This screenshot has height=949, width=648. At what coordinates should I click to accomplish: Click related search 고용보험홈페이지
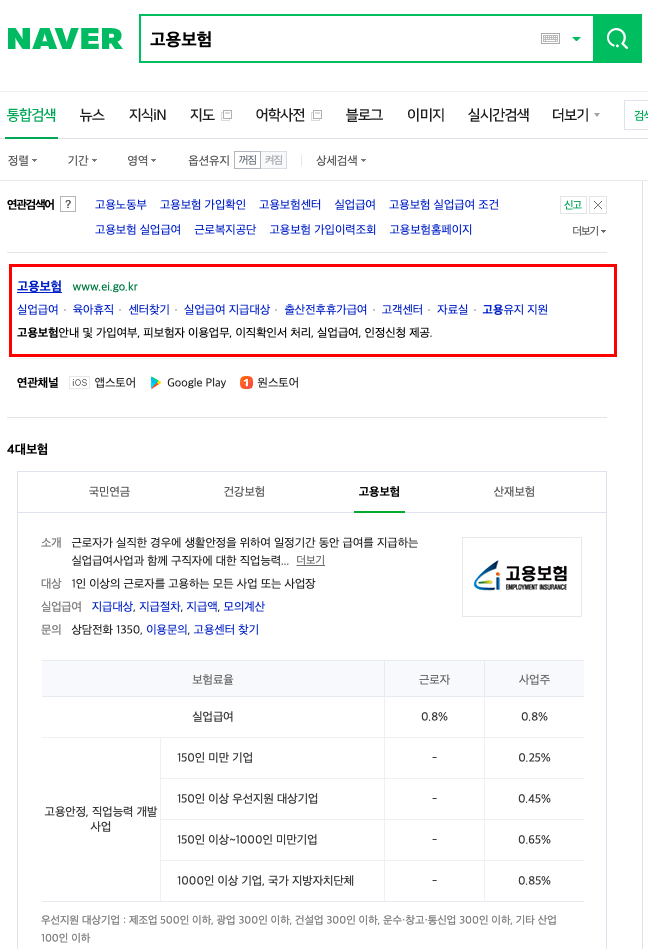point(430,229)
